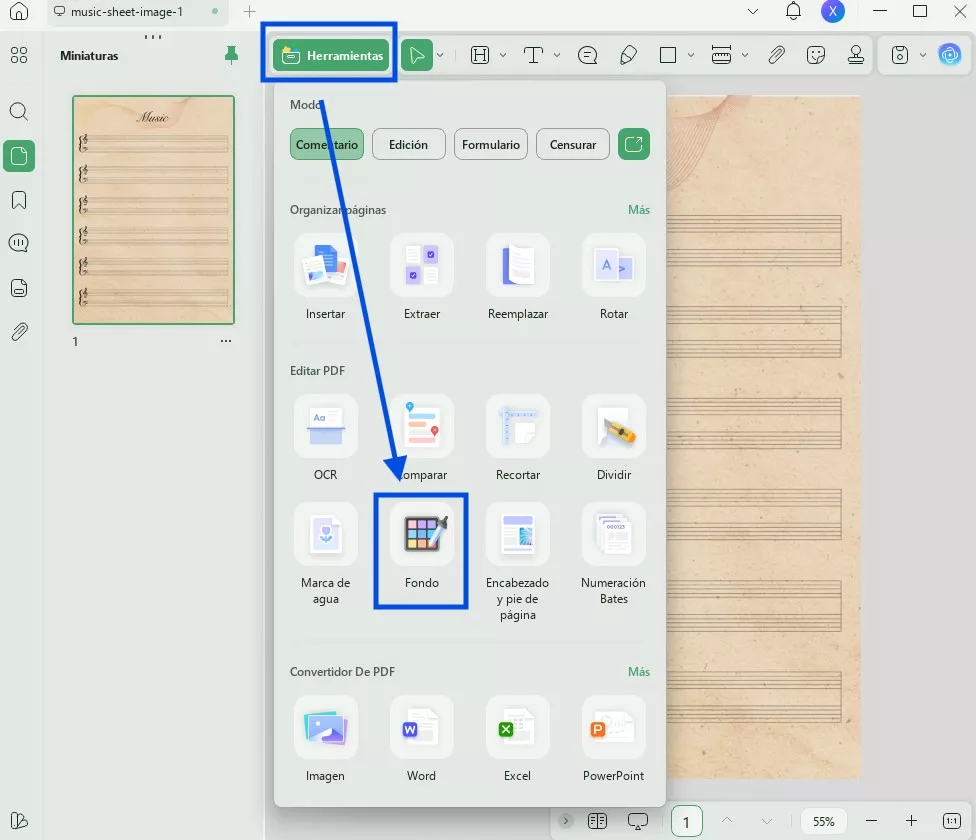The height and width of the screenshot is (840, 976).
Task: Open the search panel in sidebar
Action: pyautogui.click(x=19, y=111)
